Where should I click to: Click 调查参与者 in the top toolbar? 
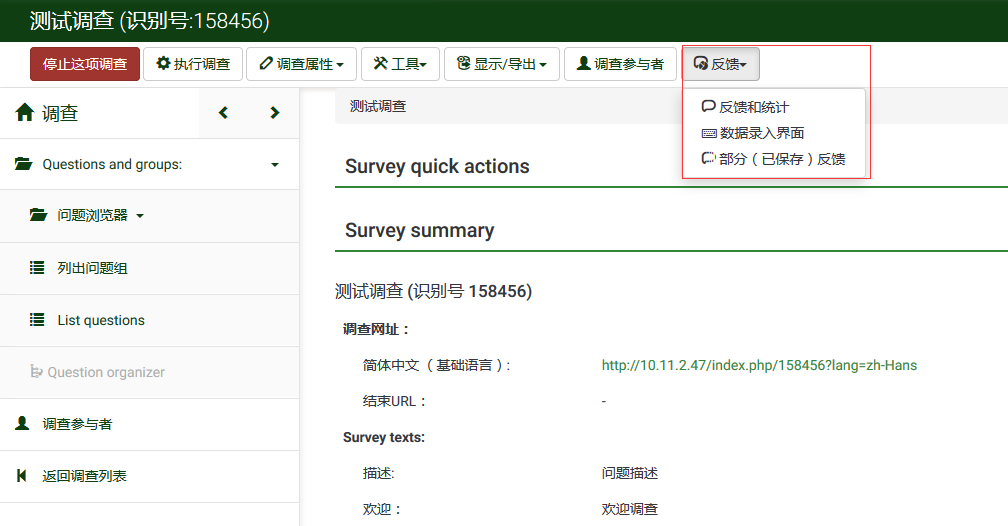(619, 64)
